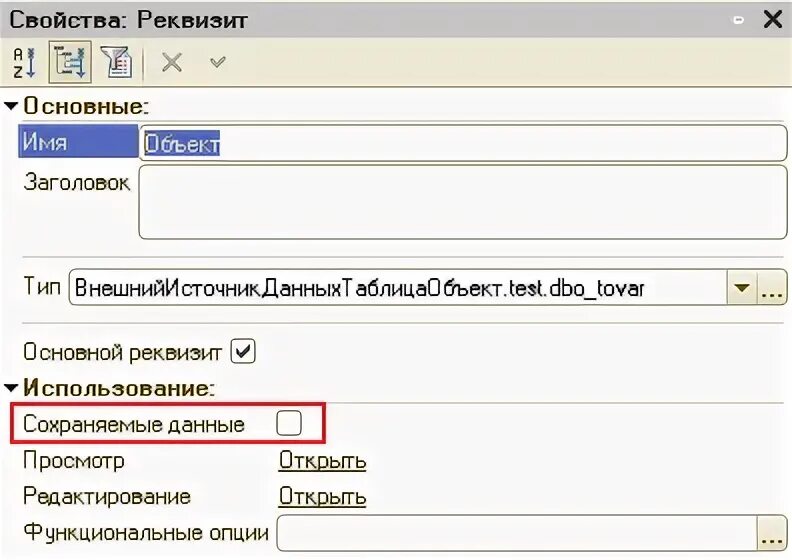Click the ellipsis button for Функциональные опции
The height and width of the screenshot is (560, 792).
click(772, 533)
